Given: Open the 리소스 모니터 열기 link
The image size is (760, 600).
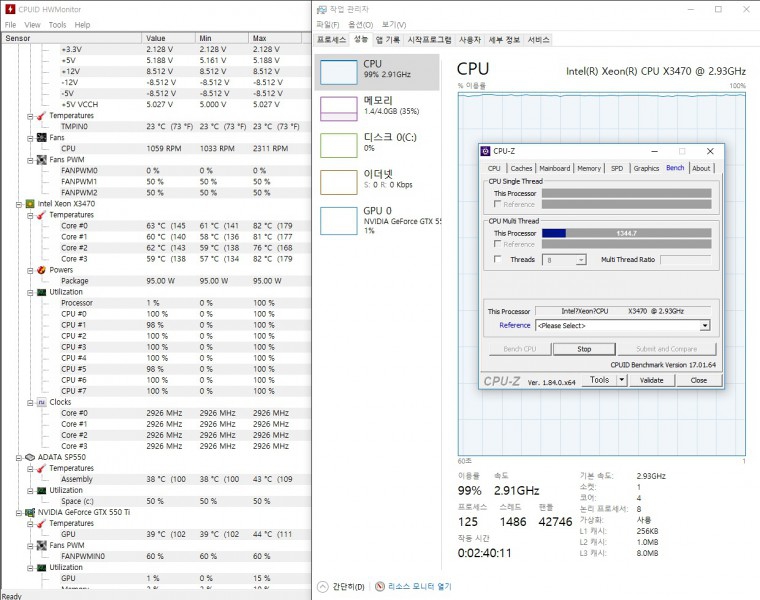Looking at the screenshot, I should point(420,586).
